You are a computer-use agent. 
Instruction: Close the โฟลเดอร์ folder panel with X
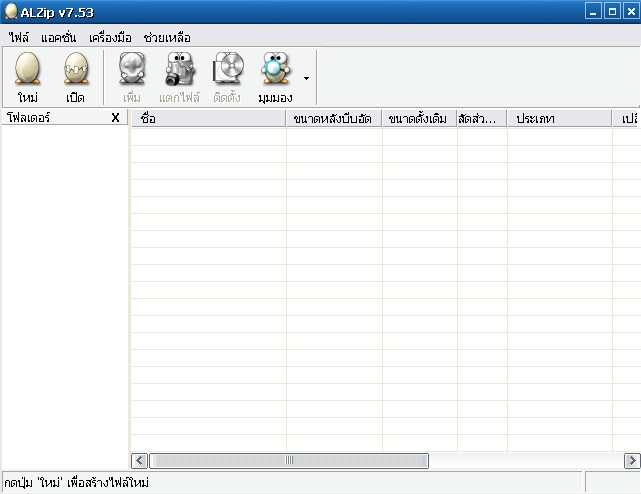coord(115,118)
